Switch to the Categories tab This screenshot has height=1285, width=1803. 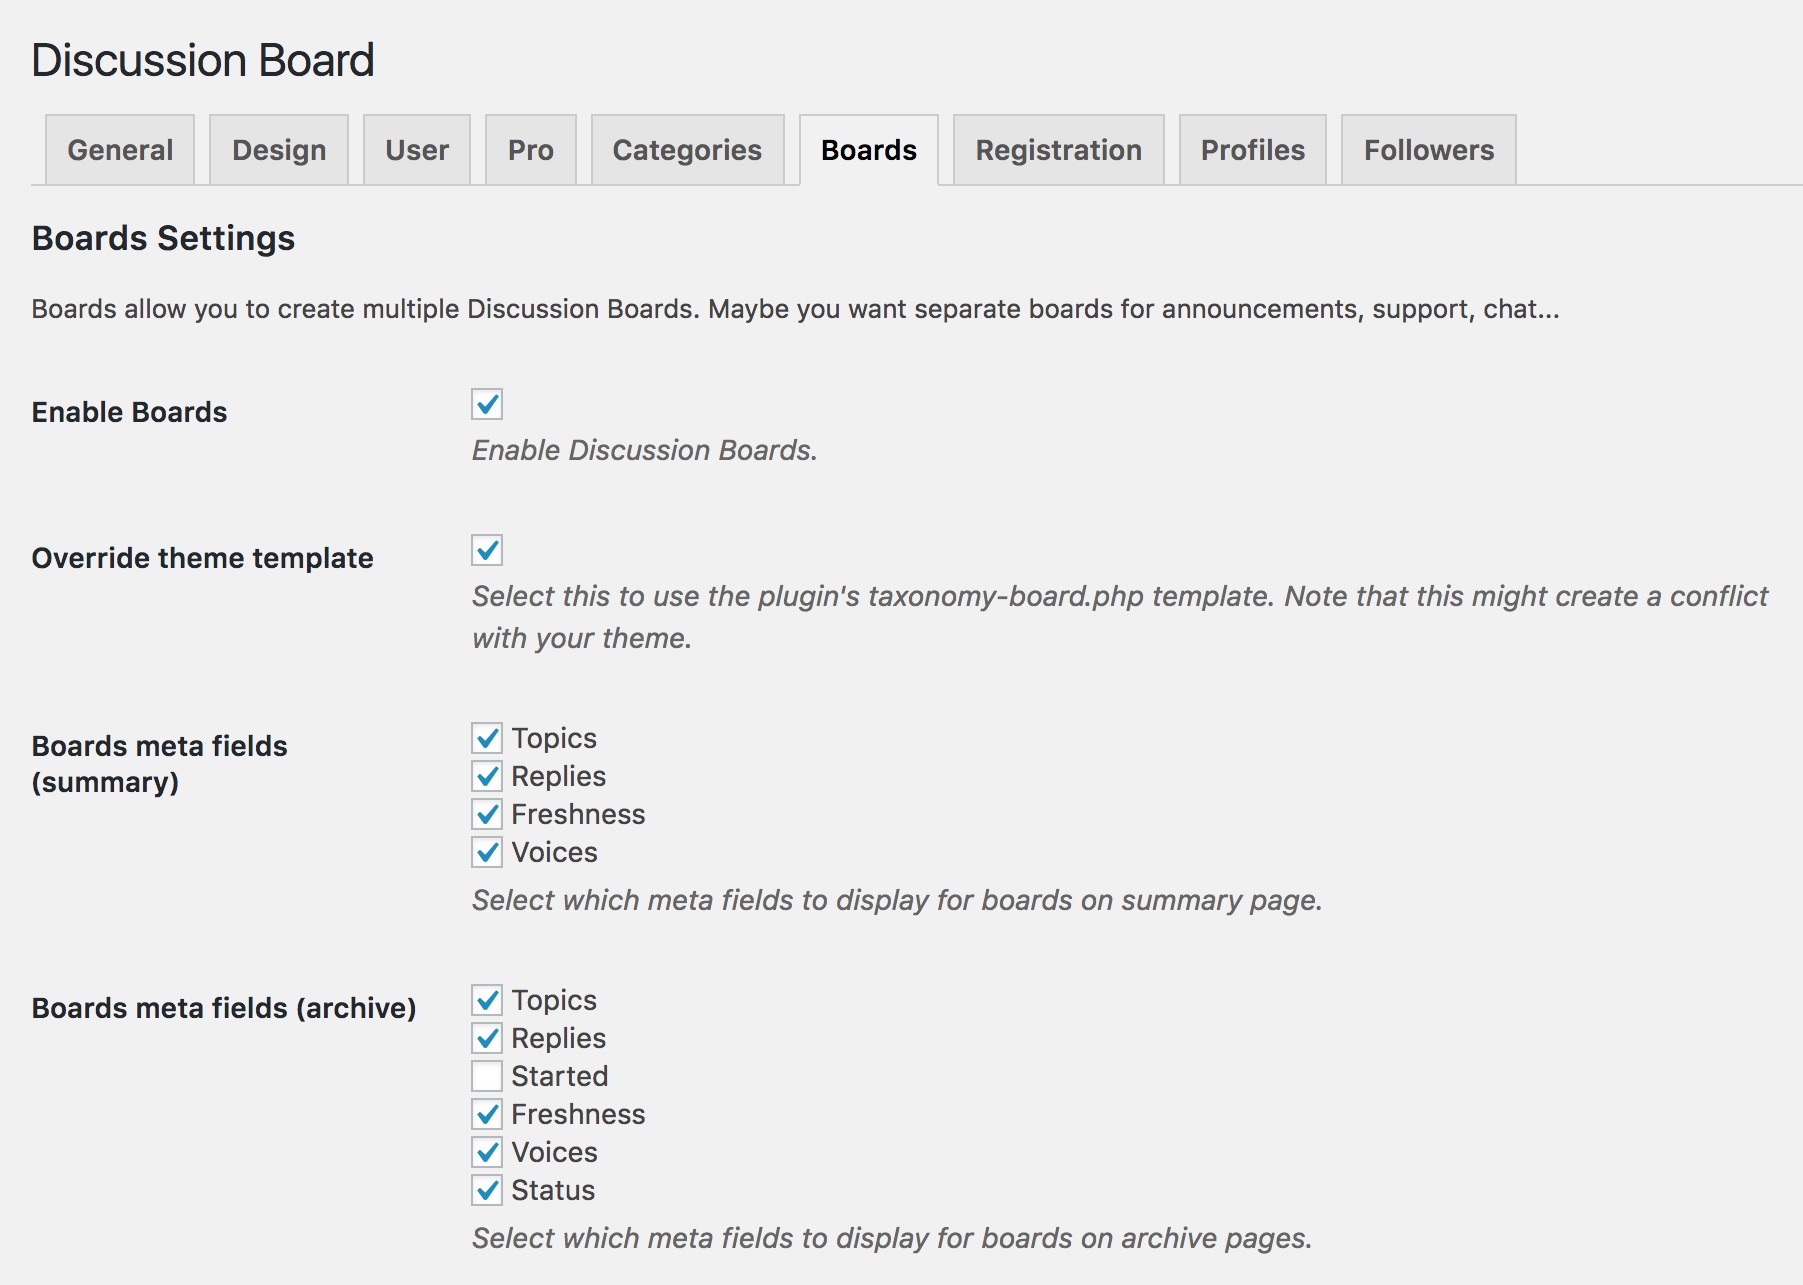(687, 149)
